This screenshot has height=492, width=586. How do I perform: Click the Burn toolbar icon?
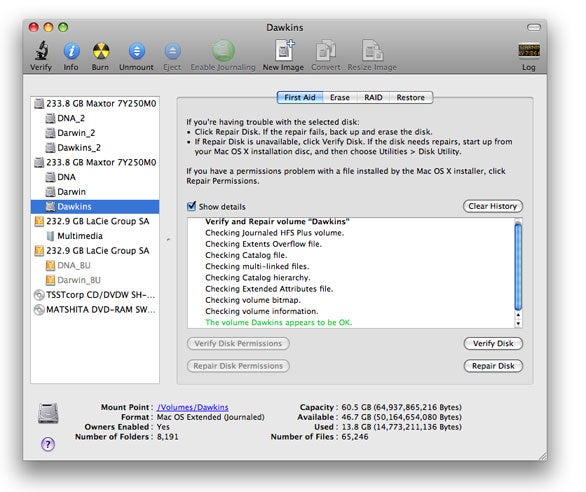coord(101,51)
